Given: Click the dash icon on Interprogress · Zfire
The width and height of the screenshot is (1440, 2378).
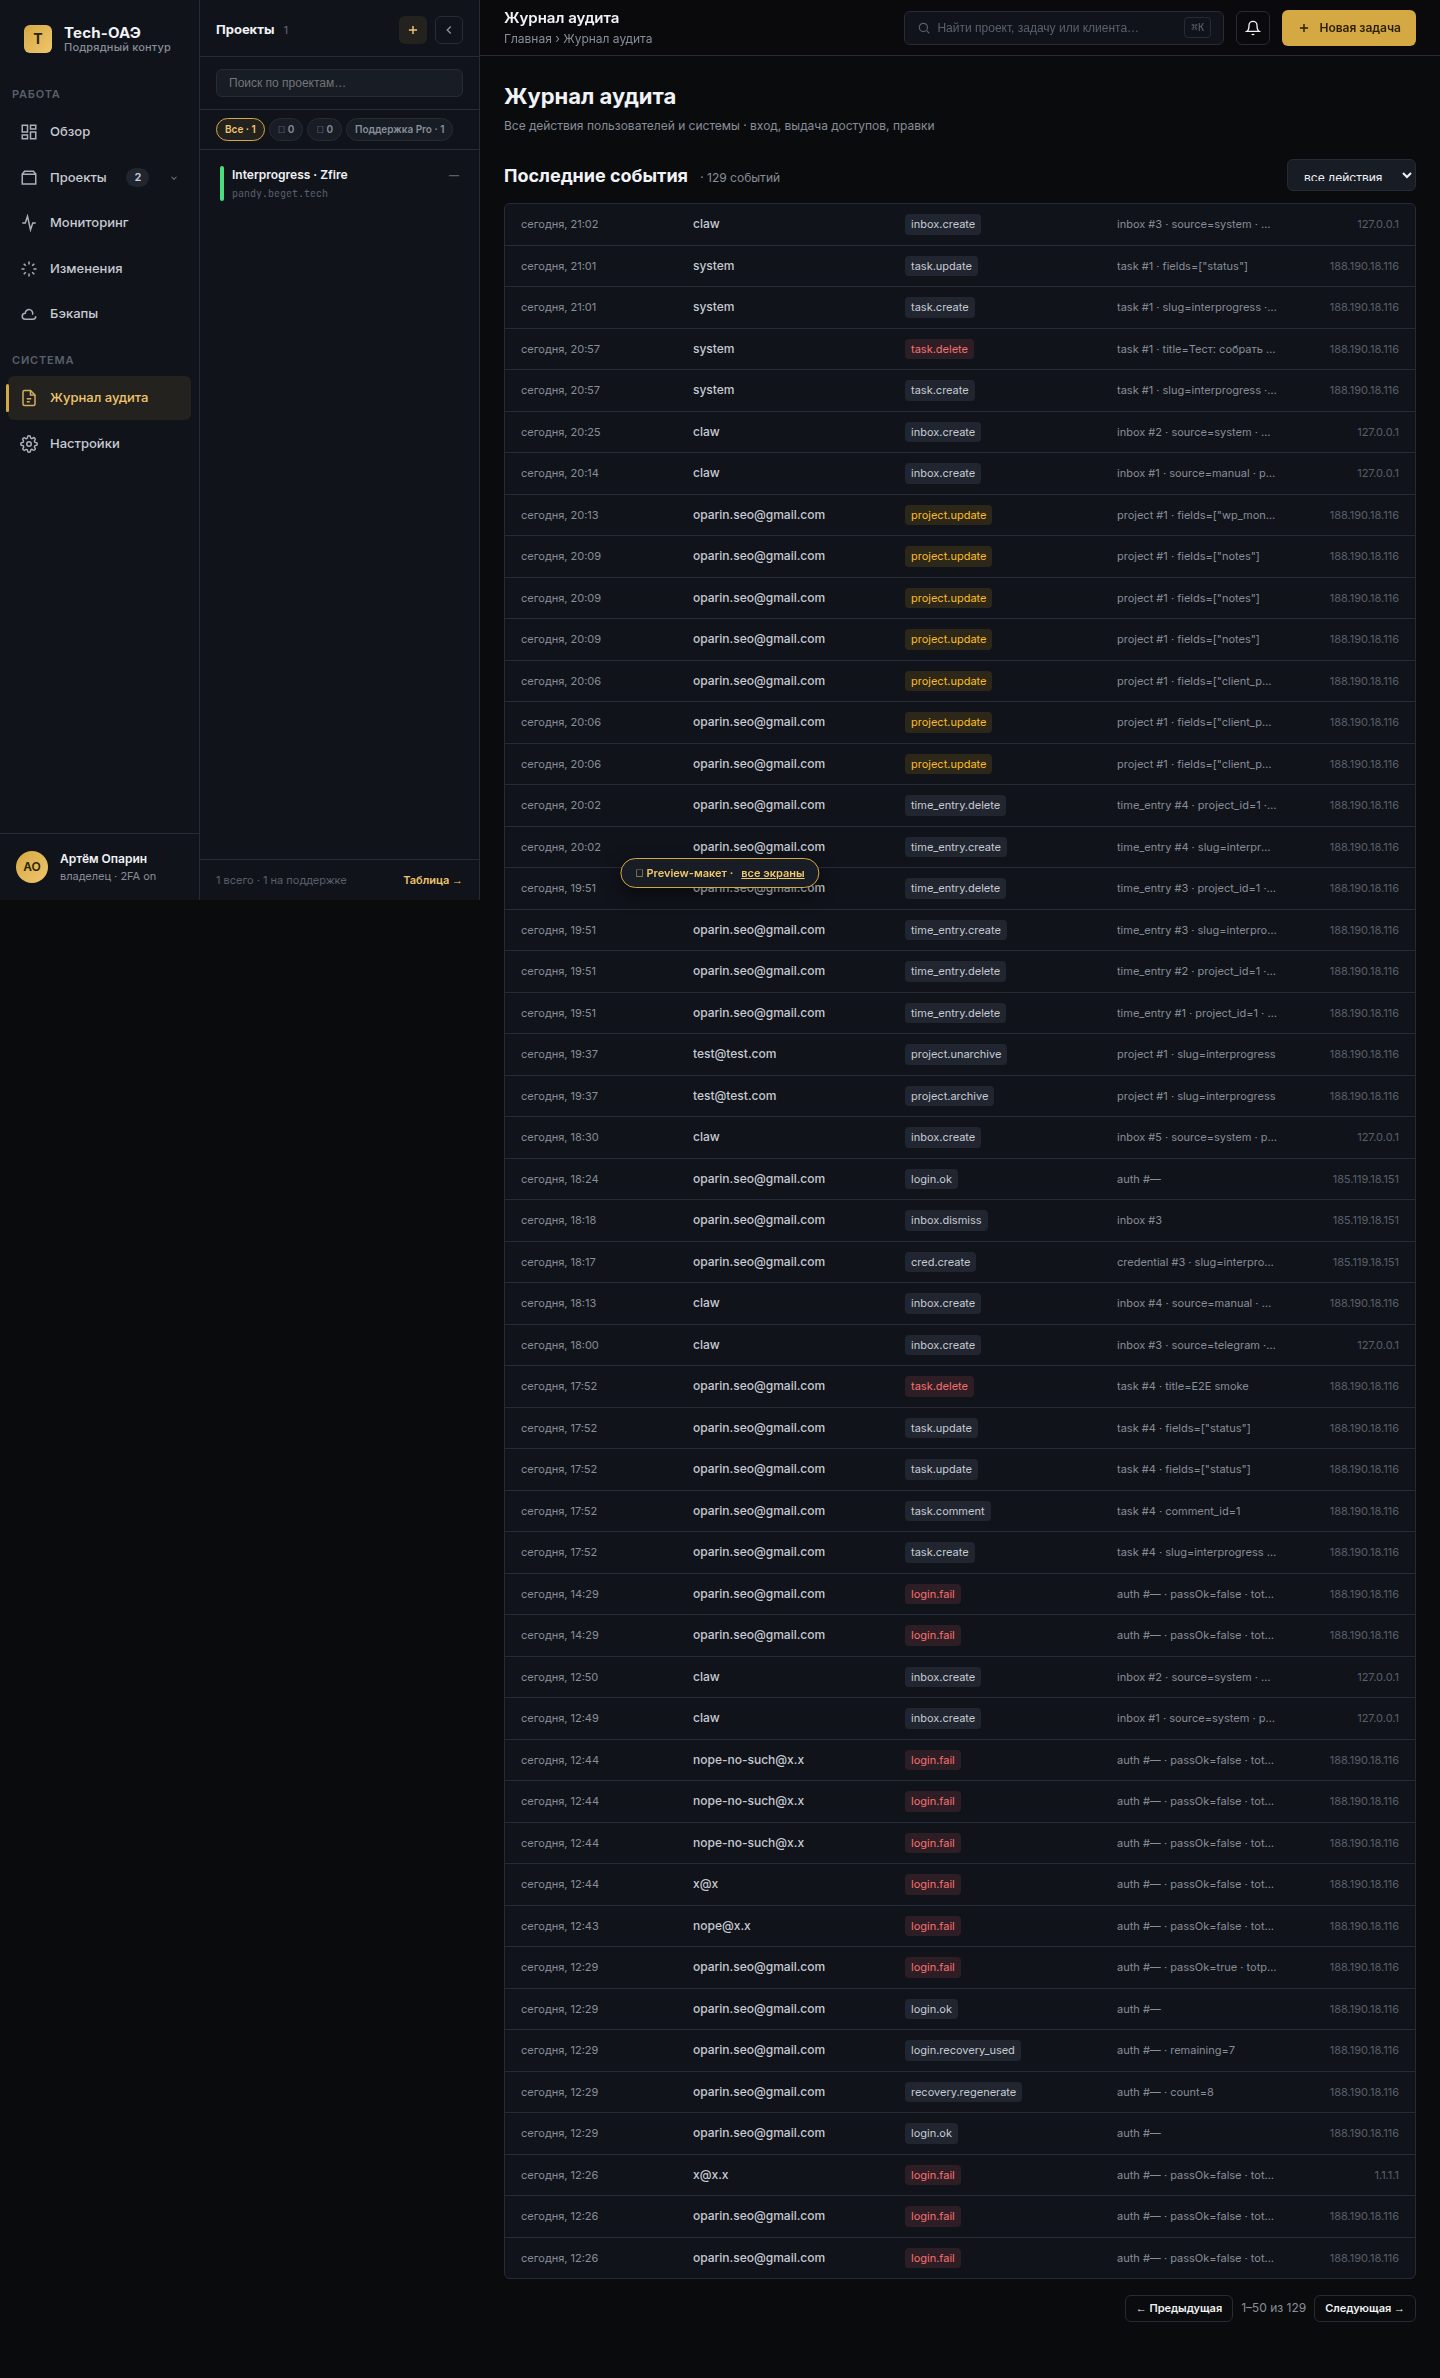Looking at the screenshot, I should click(454, 176).
